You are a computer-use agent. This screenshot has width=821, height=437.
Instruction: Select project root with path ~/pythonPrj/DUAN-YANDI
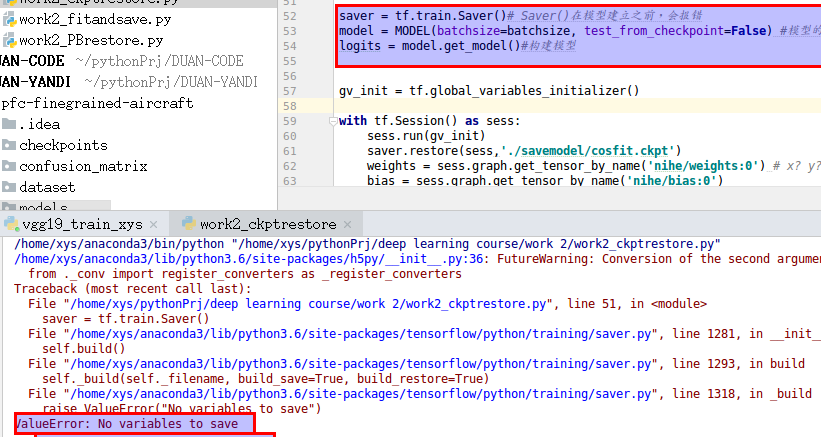[x=129, y=82]
